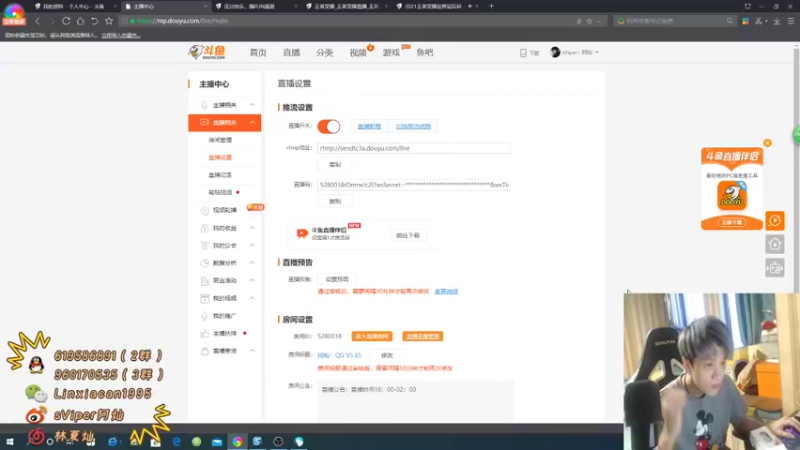The width and height of the screenshot is (800, 450).
Task: Open 视频轮播 in the sidebar
Action: 224,210
